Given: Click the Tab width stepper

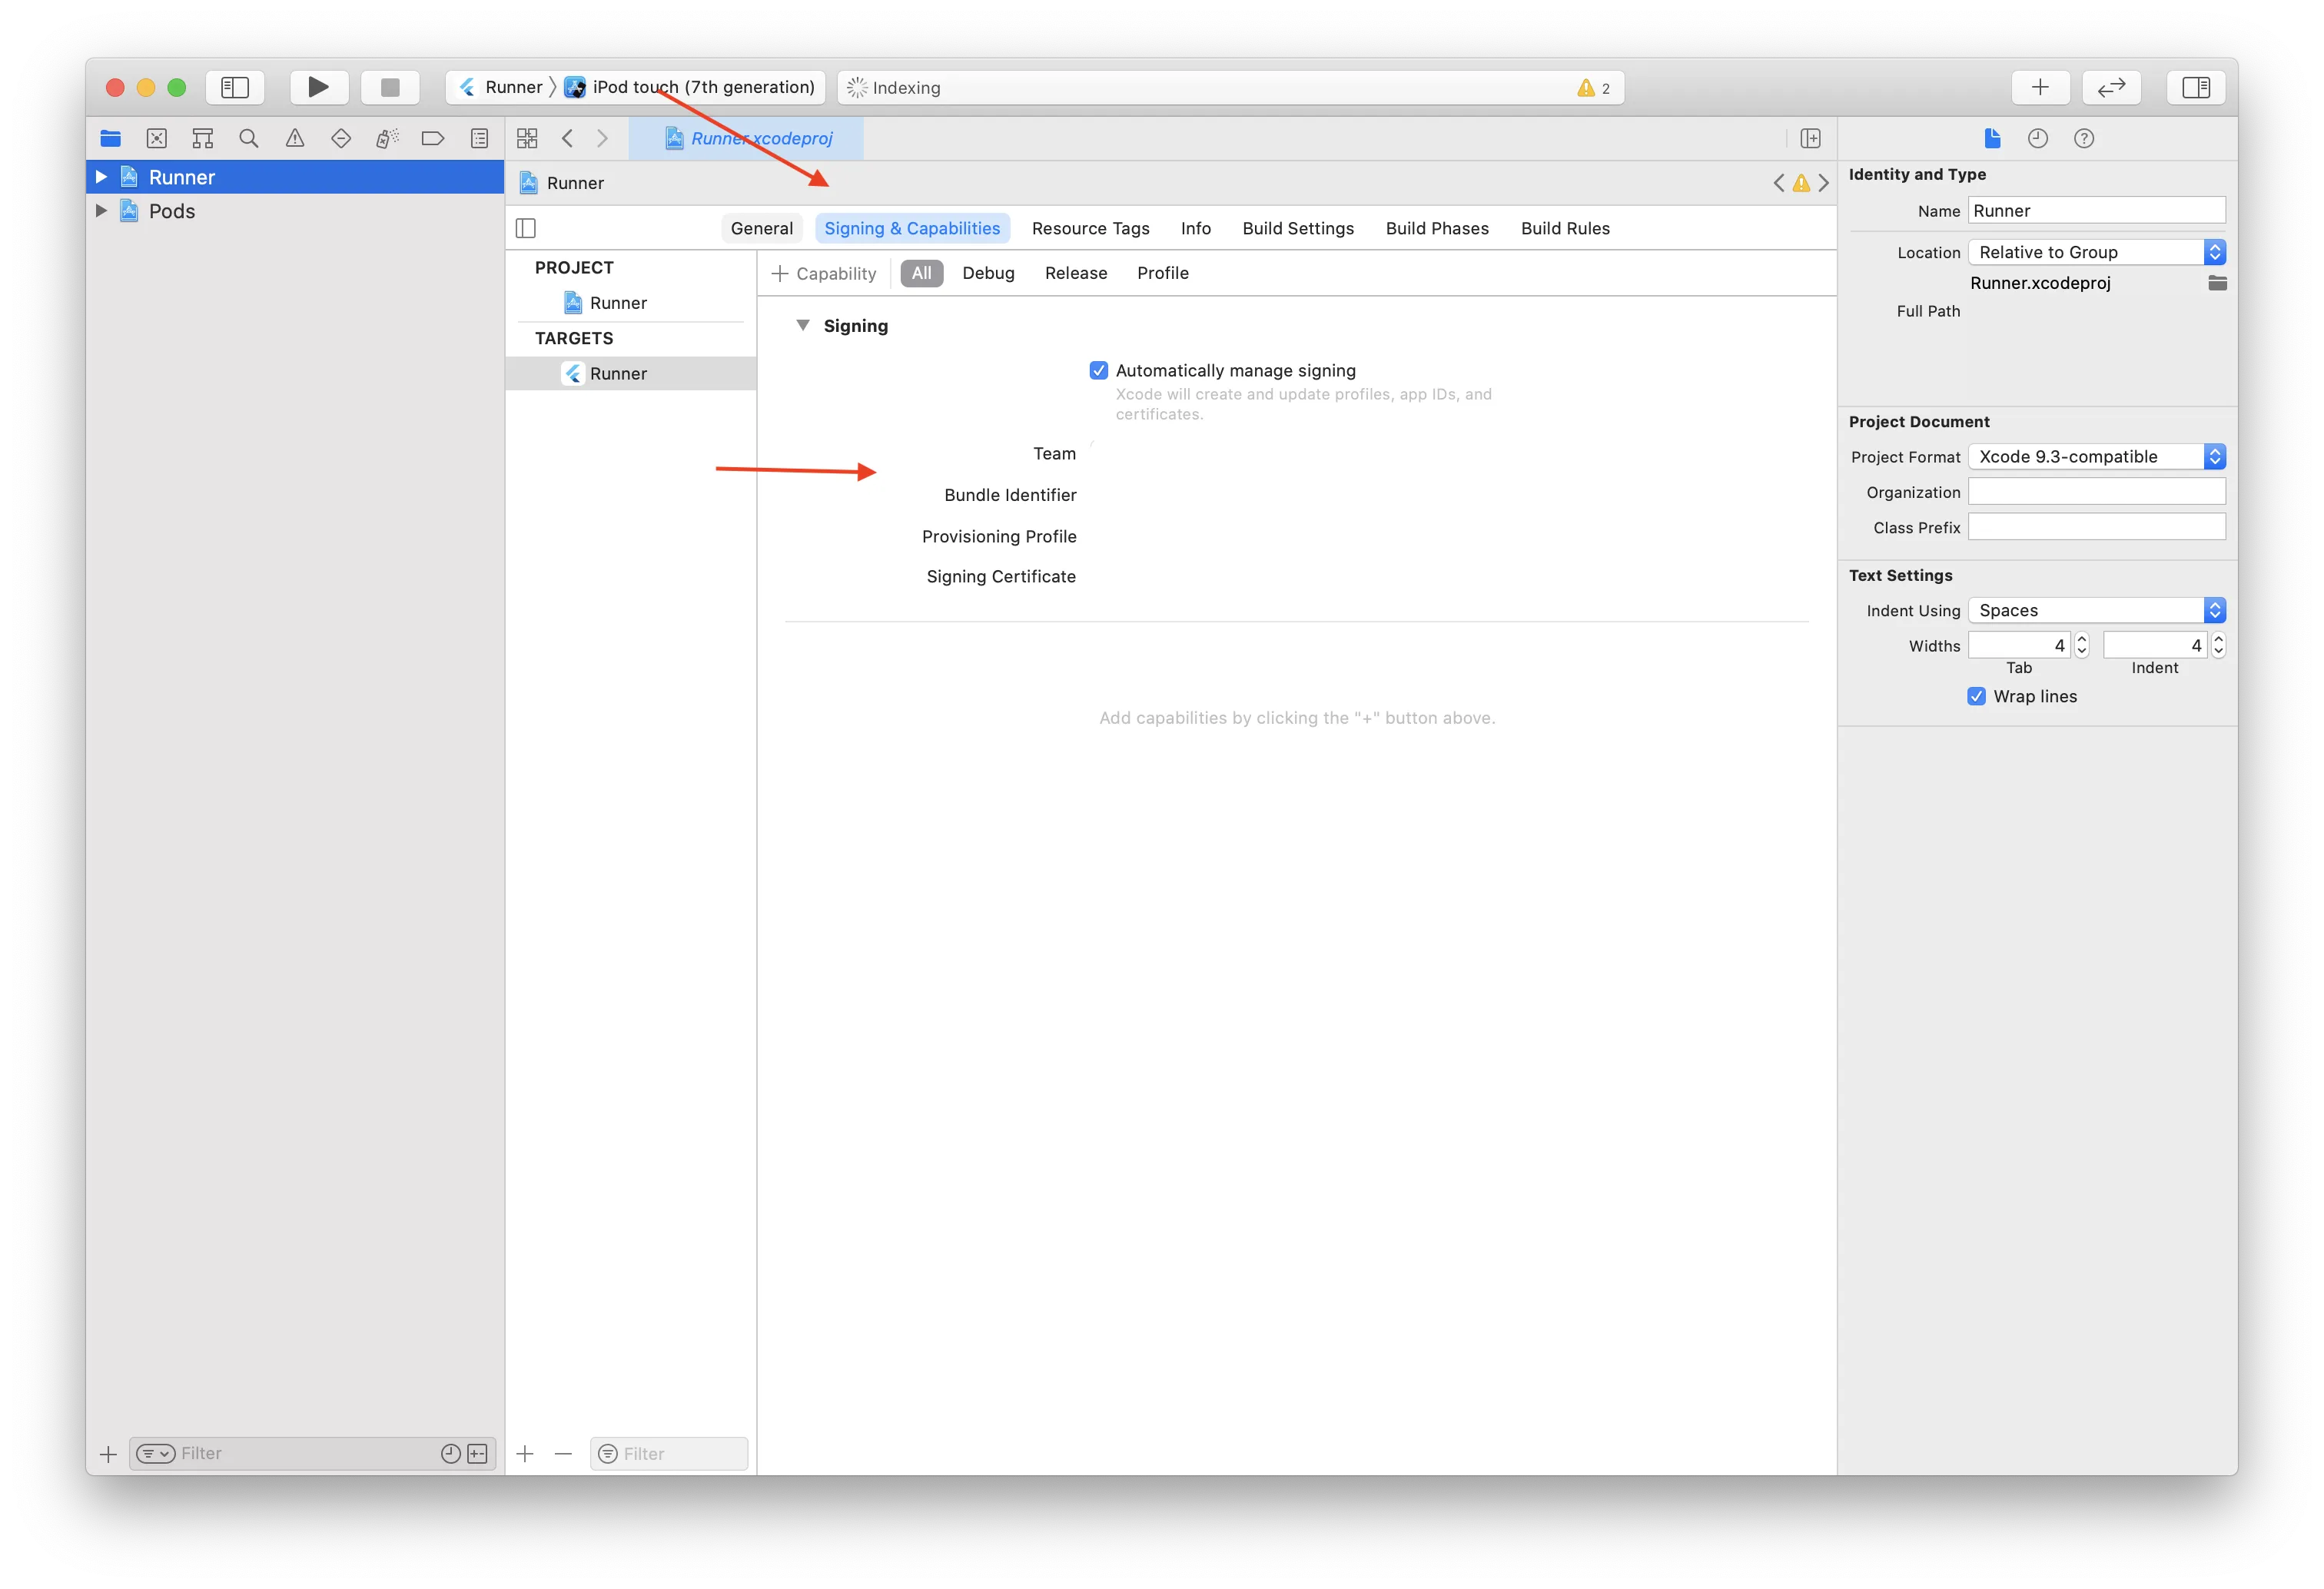Looking at the screenshot, I should (x=2081, y=645).
